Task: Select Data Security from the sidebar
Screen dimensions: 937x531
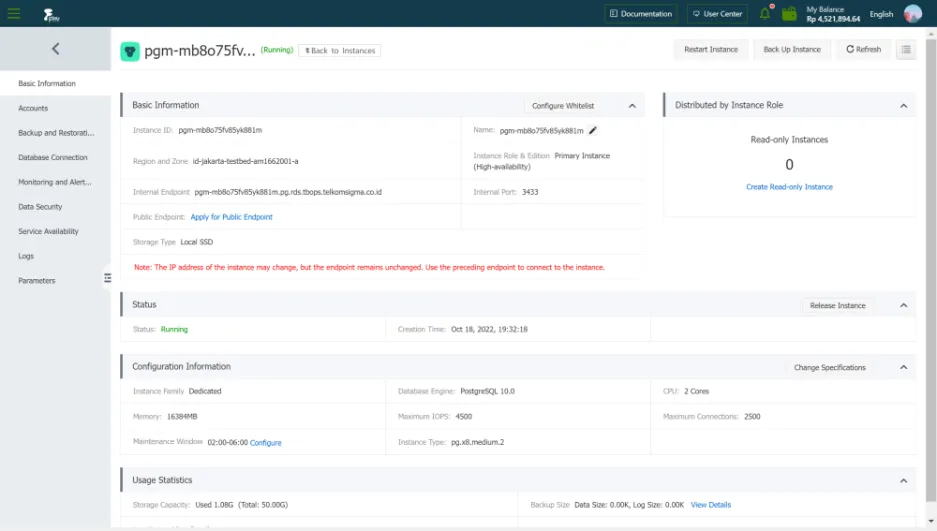Action: [x=40, y=207]
